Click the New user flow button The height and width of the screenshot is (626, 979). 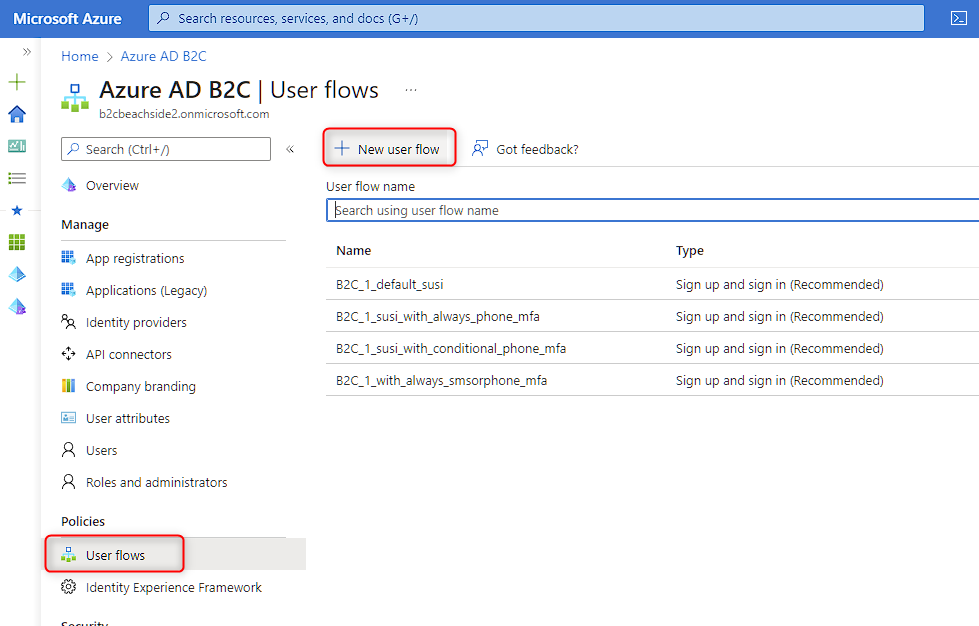pyautogui.click(x=389, y=149)
